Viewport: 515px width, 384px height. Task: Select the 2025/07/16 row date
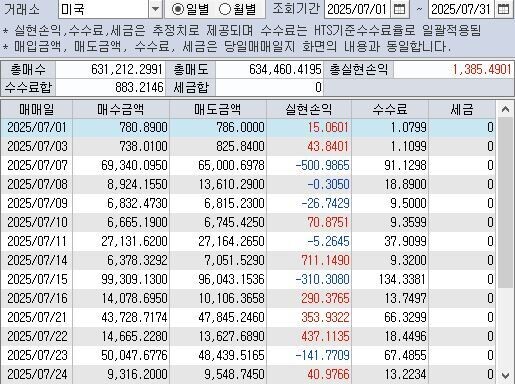tap(37, 298)
